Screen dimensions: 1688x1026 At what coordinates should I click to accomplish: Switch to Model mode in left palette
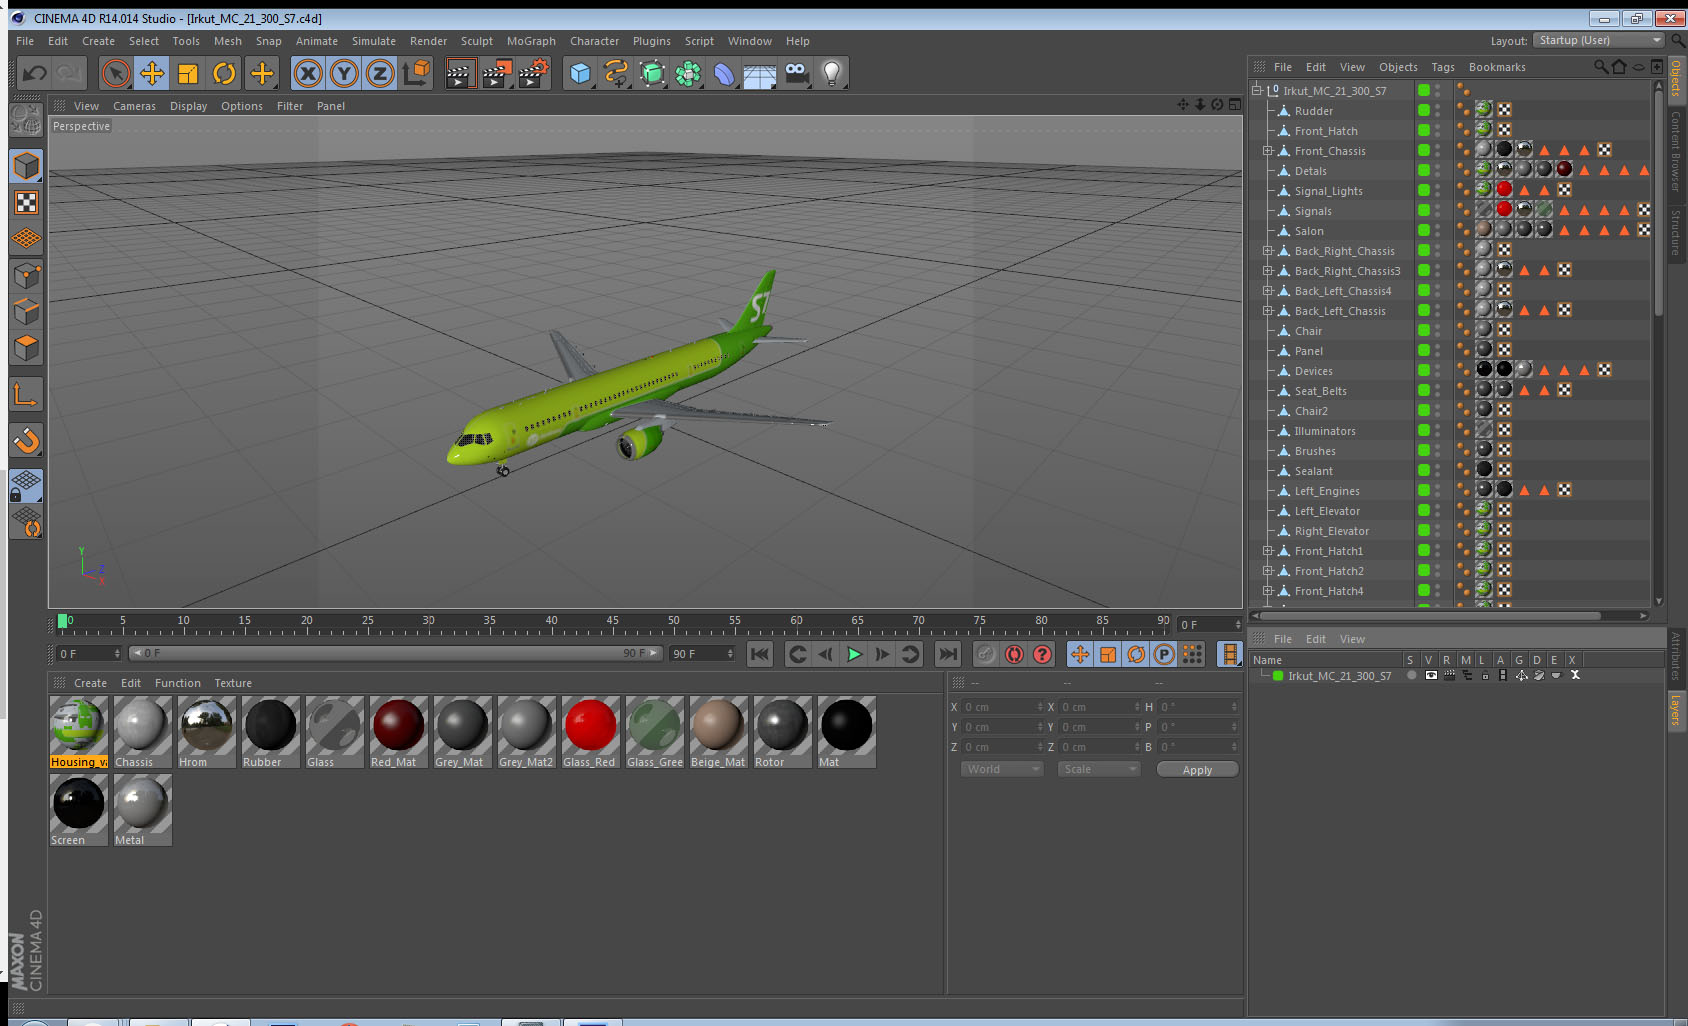click(x=27, y=166)
